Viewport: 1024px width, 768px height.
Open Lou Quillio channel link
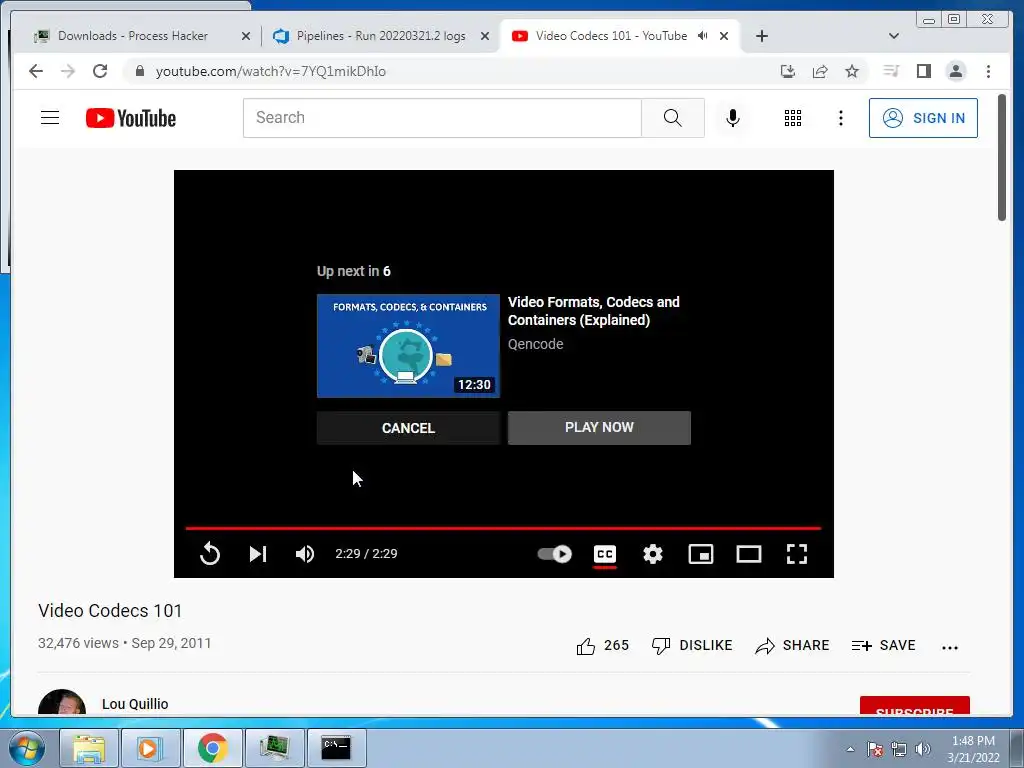(x=135, y=704)
